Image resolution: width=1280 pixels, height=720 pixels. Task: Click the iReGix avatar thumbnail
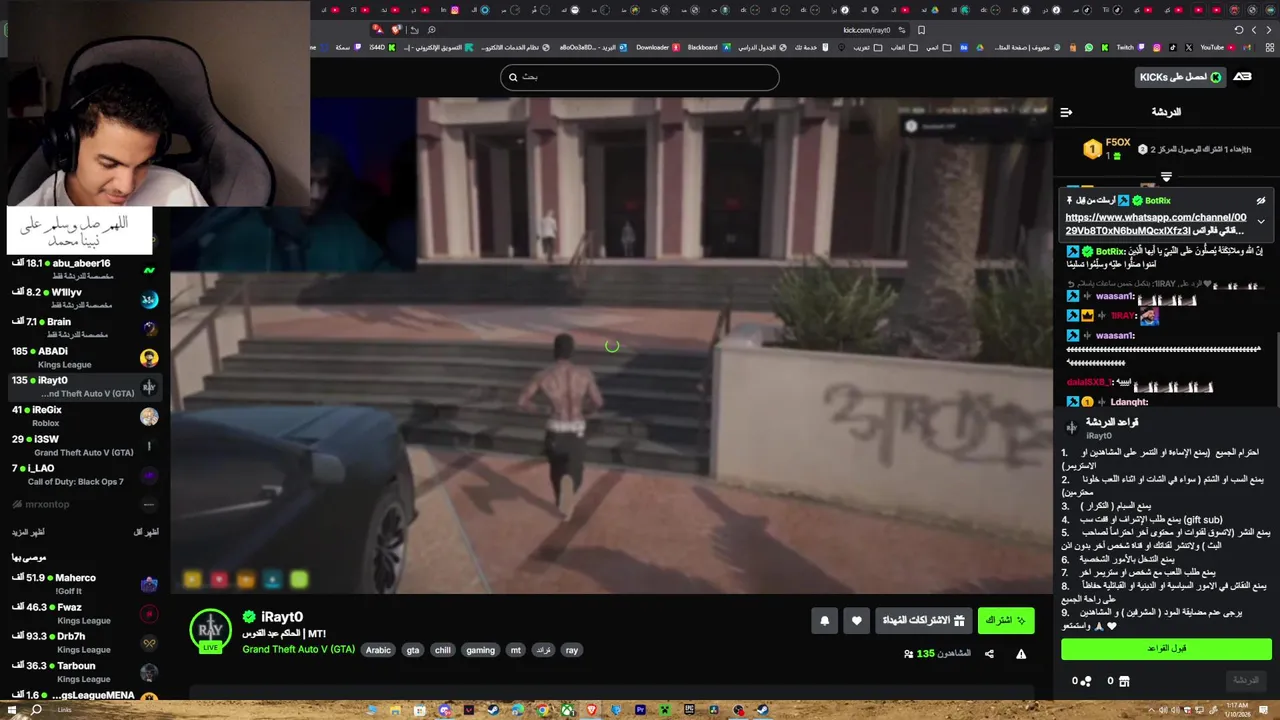coord(149,416)
